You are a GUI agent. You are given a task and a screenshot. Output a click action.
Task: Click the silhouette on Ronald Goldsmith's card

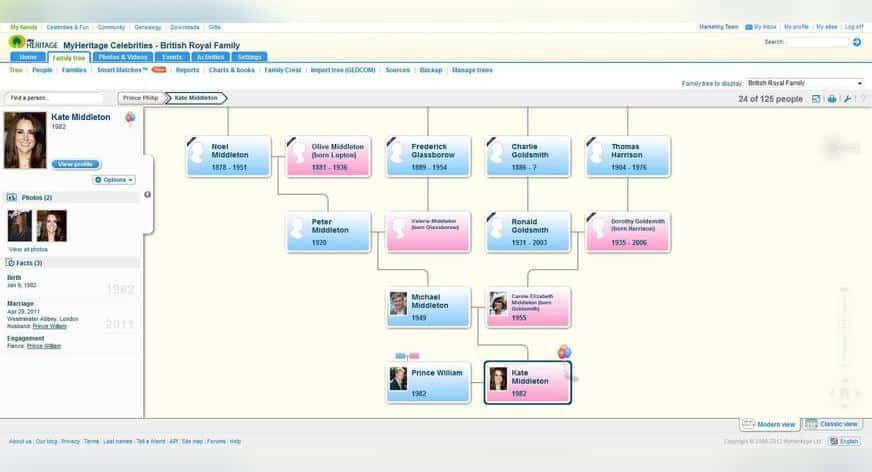coord(498,228)
